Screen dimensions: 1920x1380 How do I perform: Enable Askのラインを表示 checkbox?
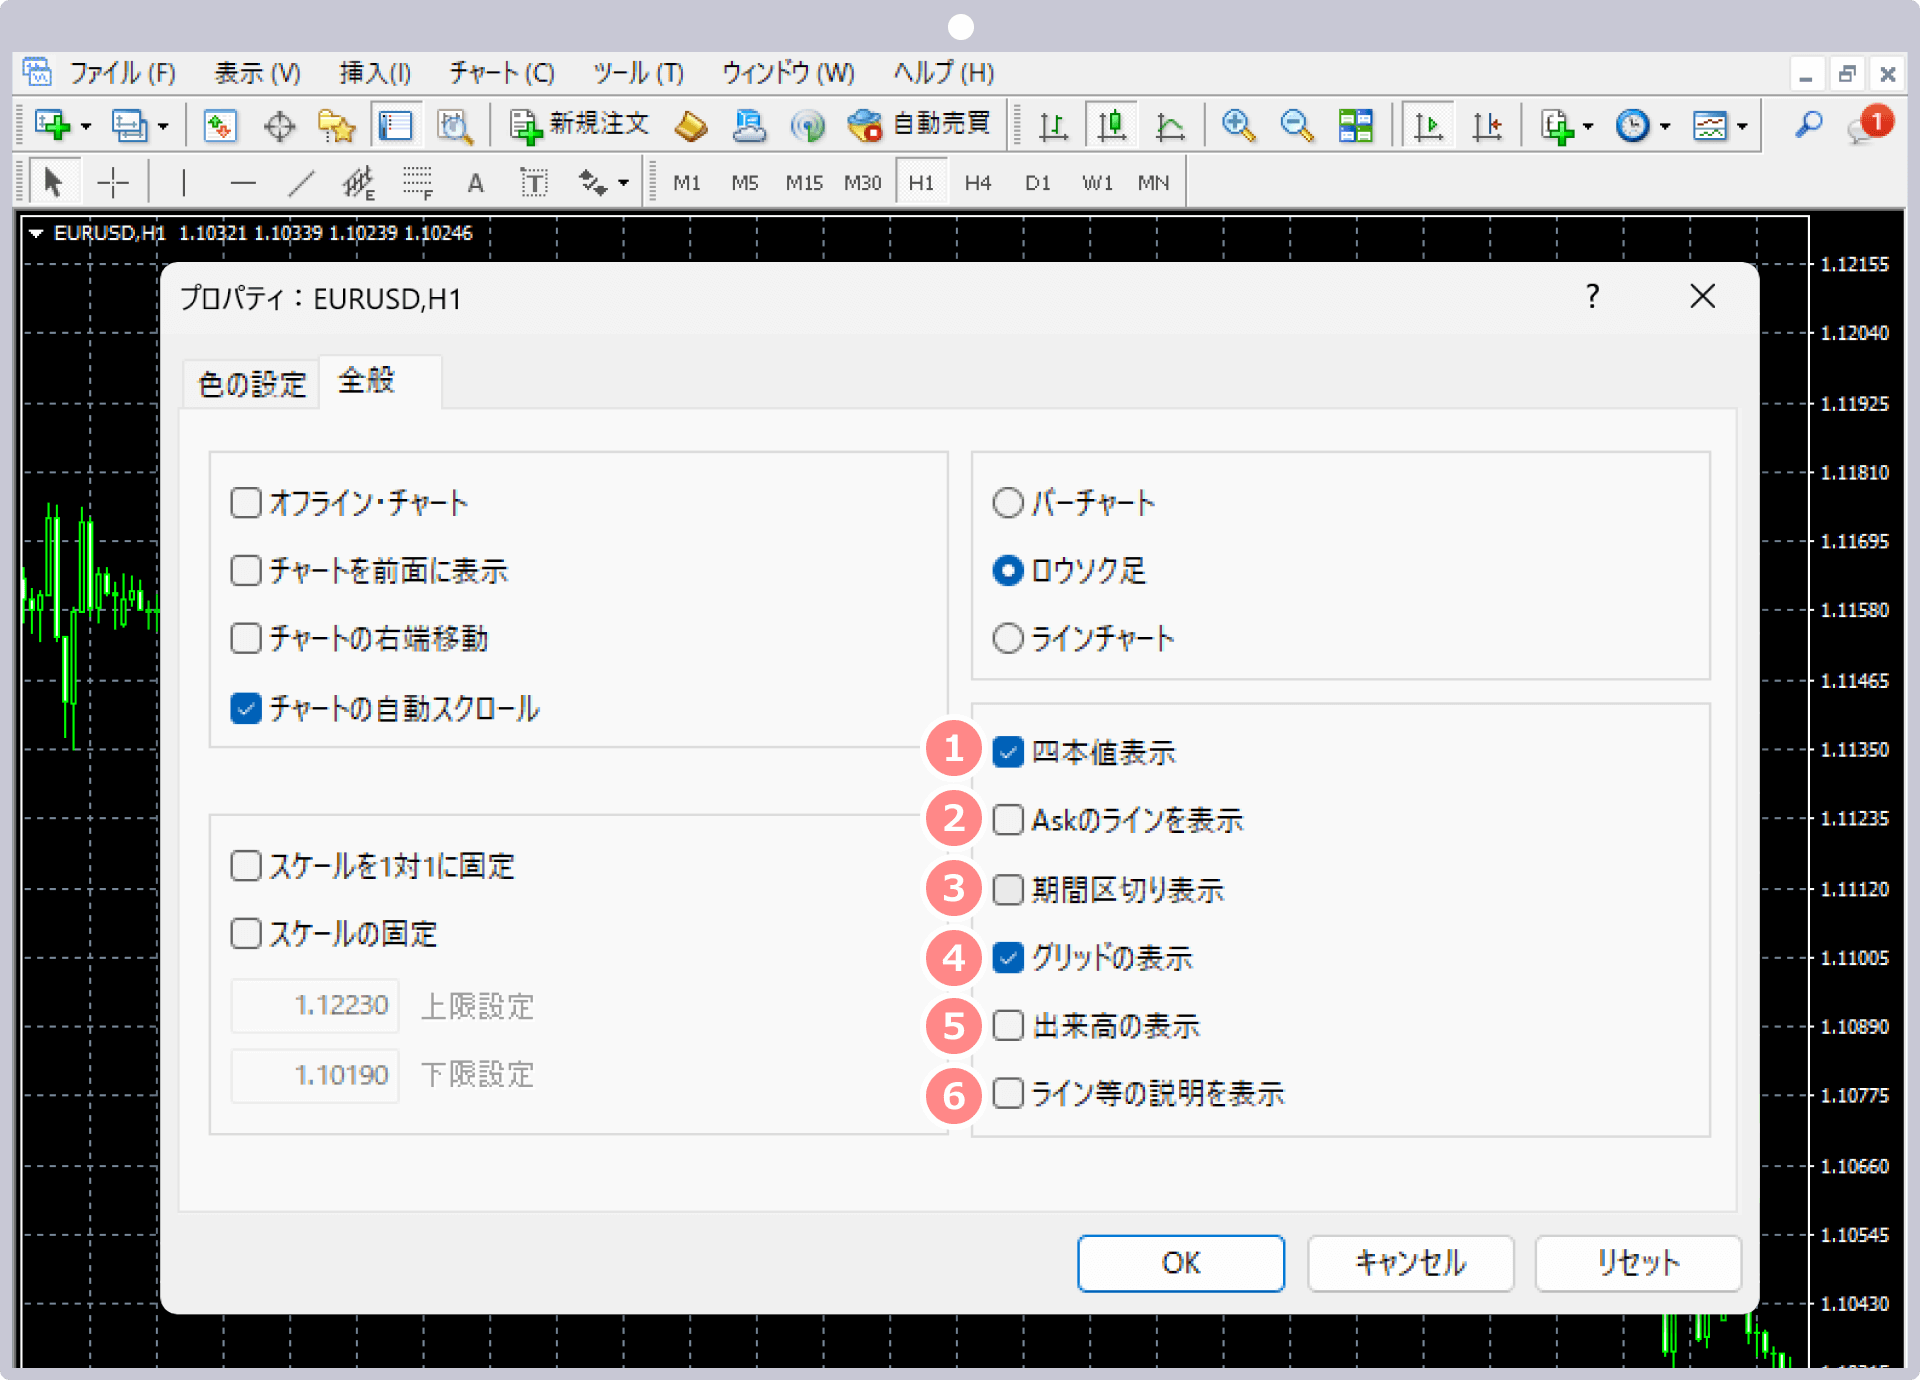[1008, 820]
